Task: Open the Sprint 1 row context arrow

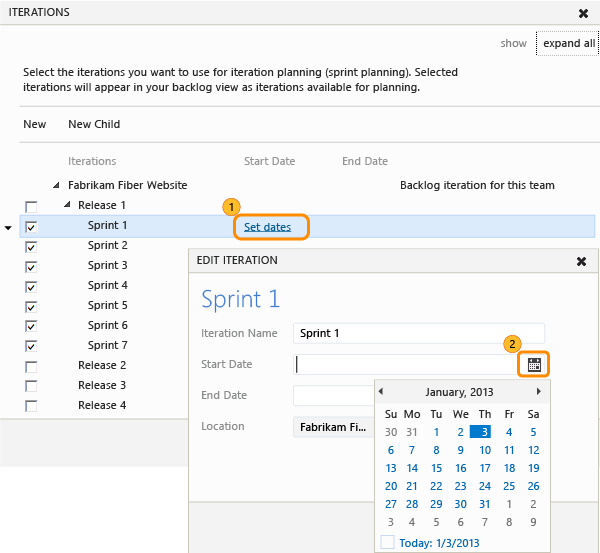Action: click(8, 228)
